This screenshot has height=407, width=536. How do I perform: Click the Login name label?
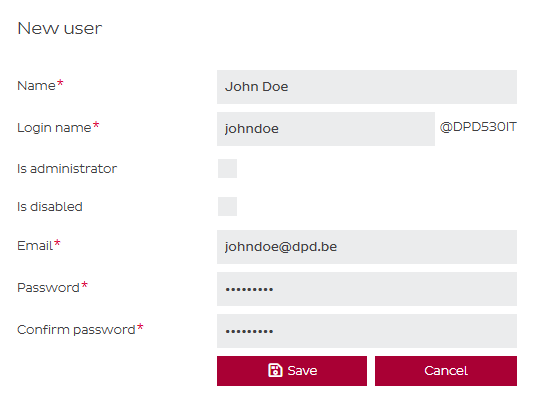54,128
